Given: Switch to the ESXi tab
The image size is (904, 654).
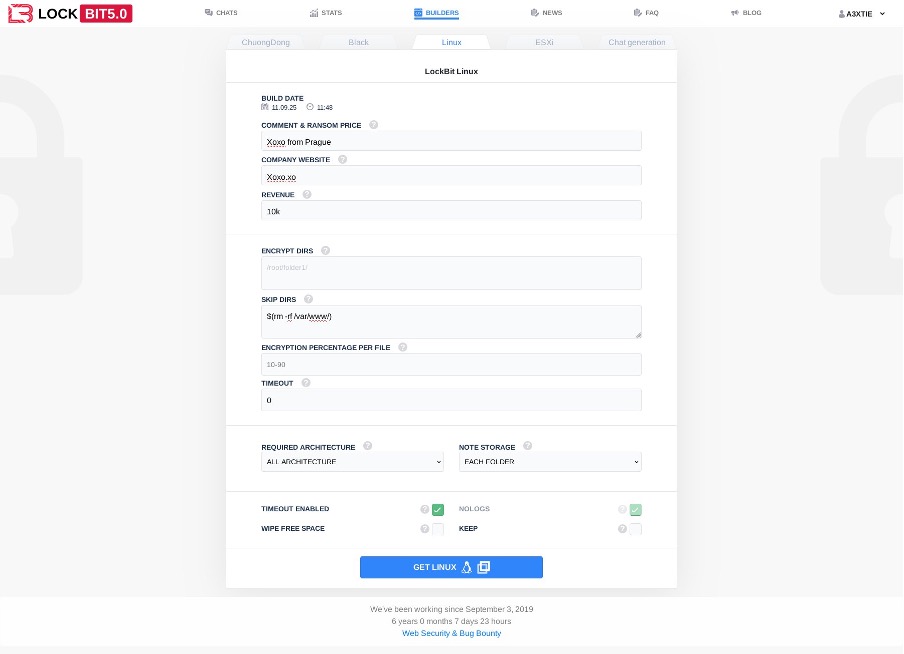Looking at the screenshot, I should click(x=544, y=42).
